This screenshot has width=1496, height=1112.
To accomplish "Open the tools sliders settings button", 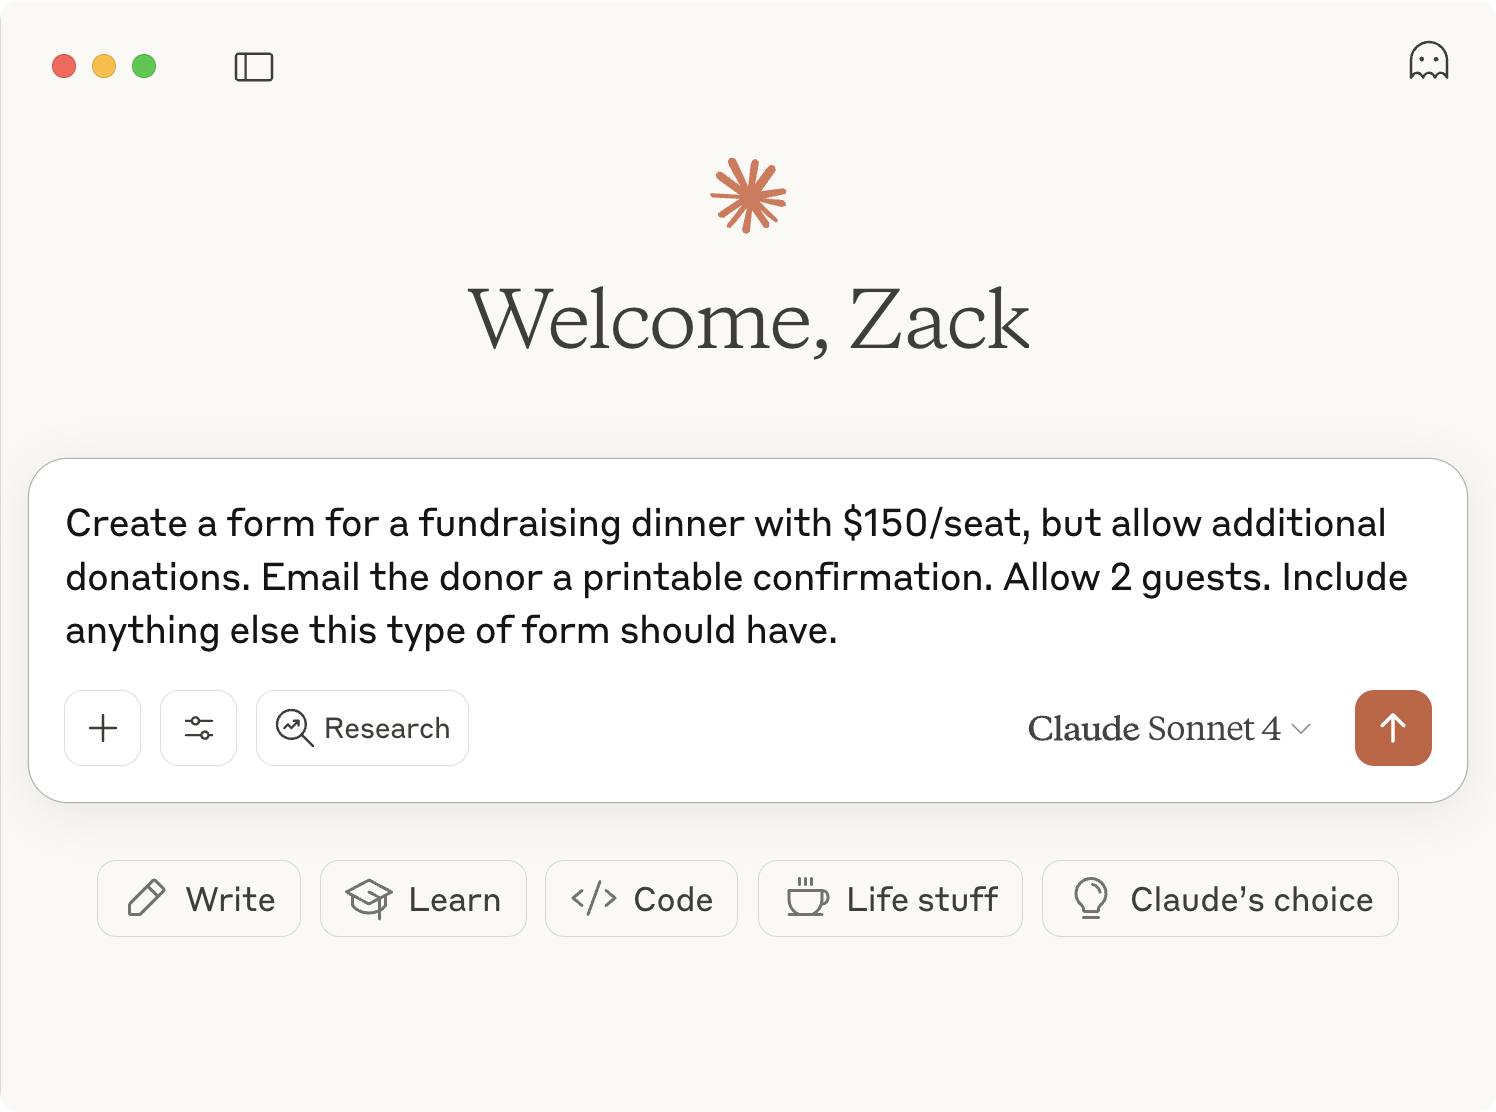I will (199, 728).
